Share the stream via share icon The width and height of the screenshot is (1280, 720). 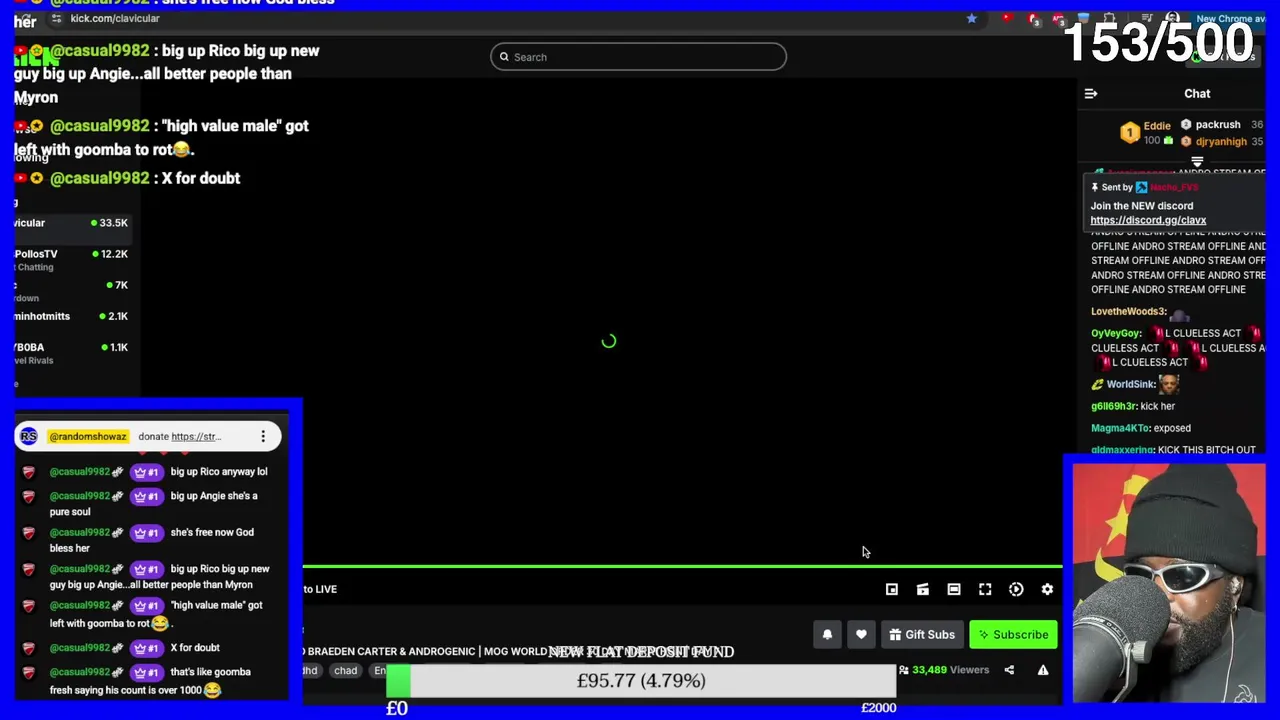pyautogui.click(x=1009, y=670)
